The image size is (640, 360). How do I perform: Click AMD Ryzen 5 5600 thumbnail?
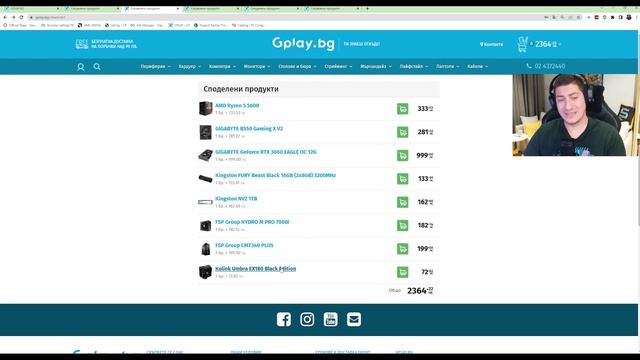tap(205, 109)
